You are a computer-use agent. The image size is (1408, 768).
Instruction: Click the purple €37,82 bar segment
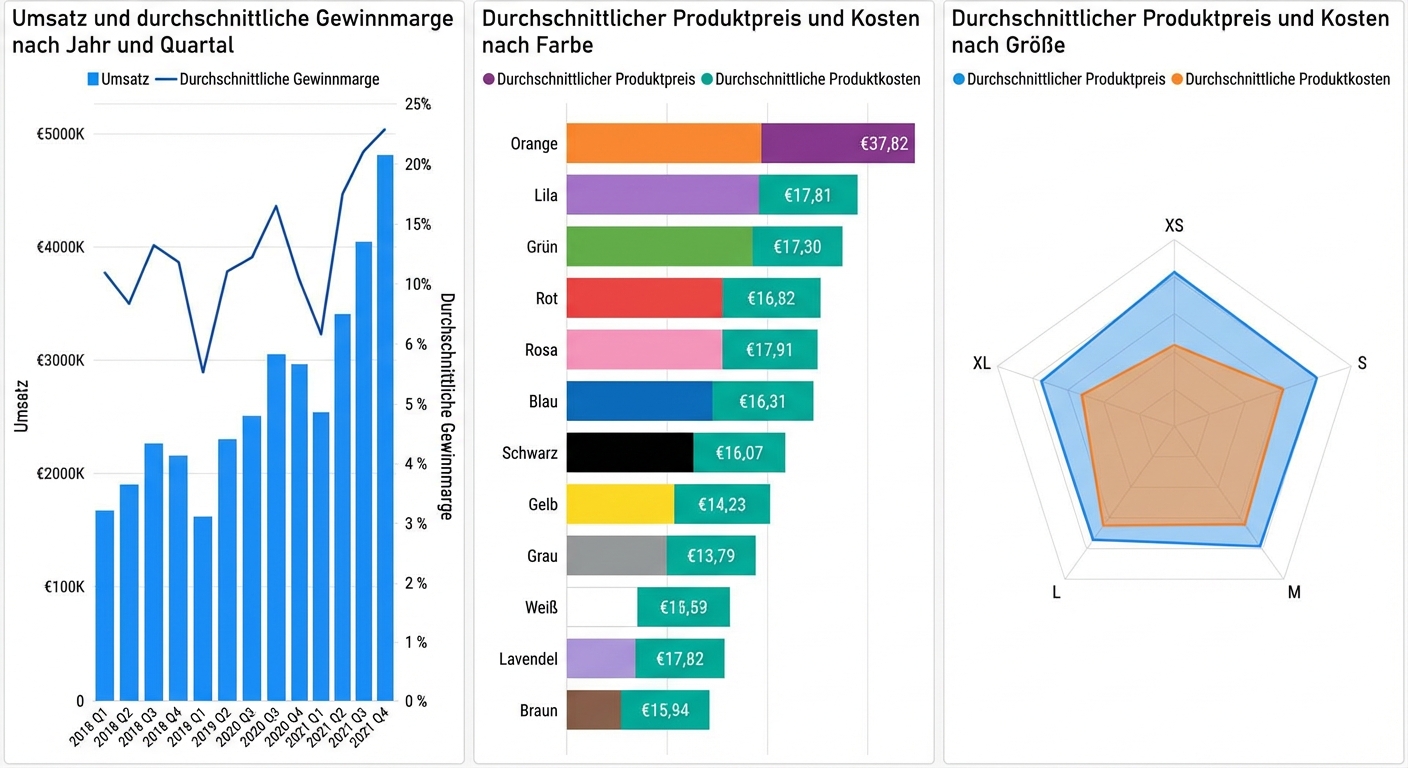[x=838, y=143]
